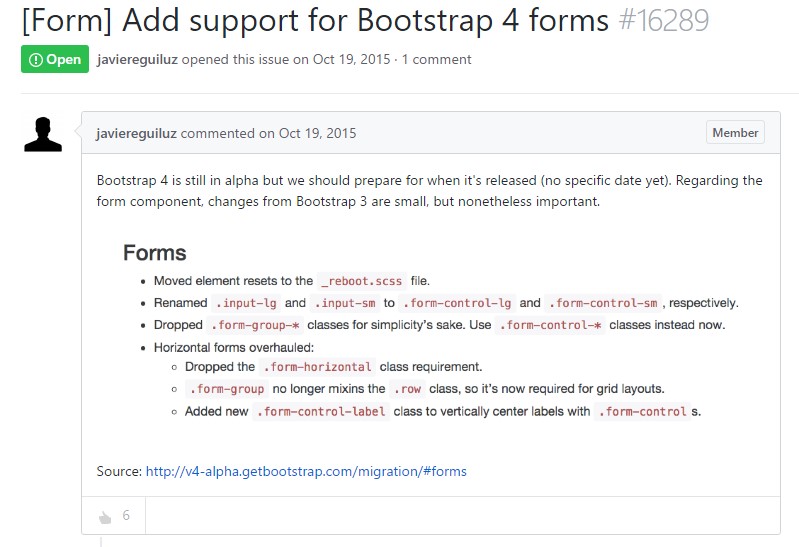Click the 'Oct 19, 2015' date in issue header
Viewport: 799px width, 547px height.
coord(351,59)
